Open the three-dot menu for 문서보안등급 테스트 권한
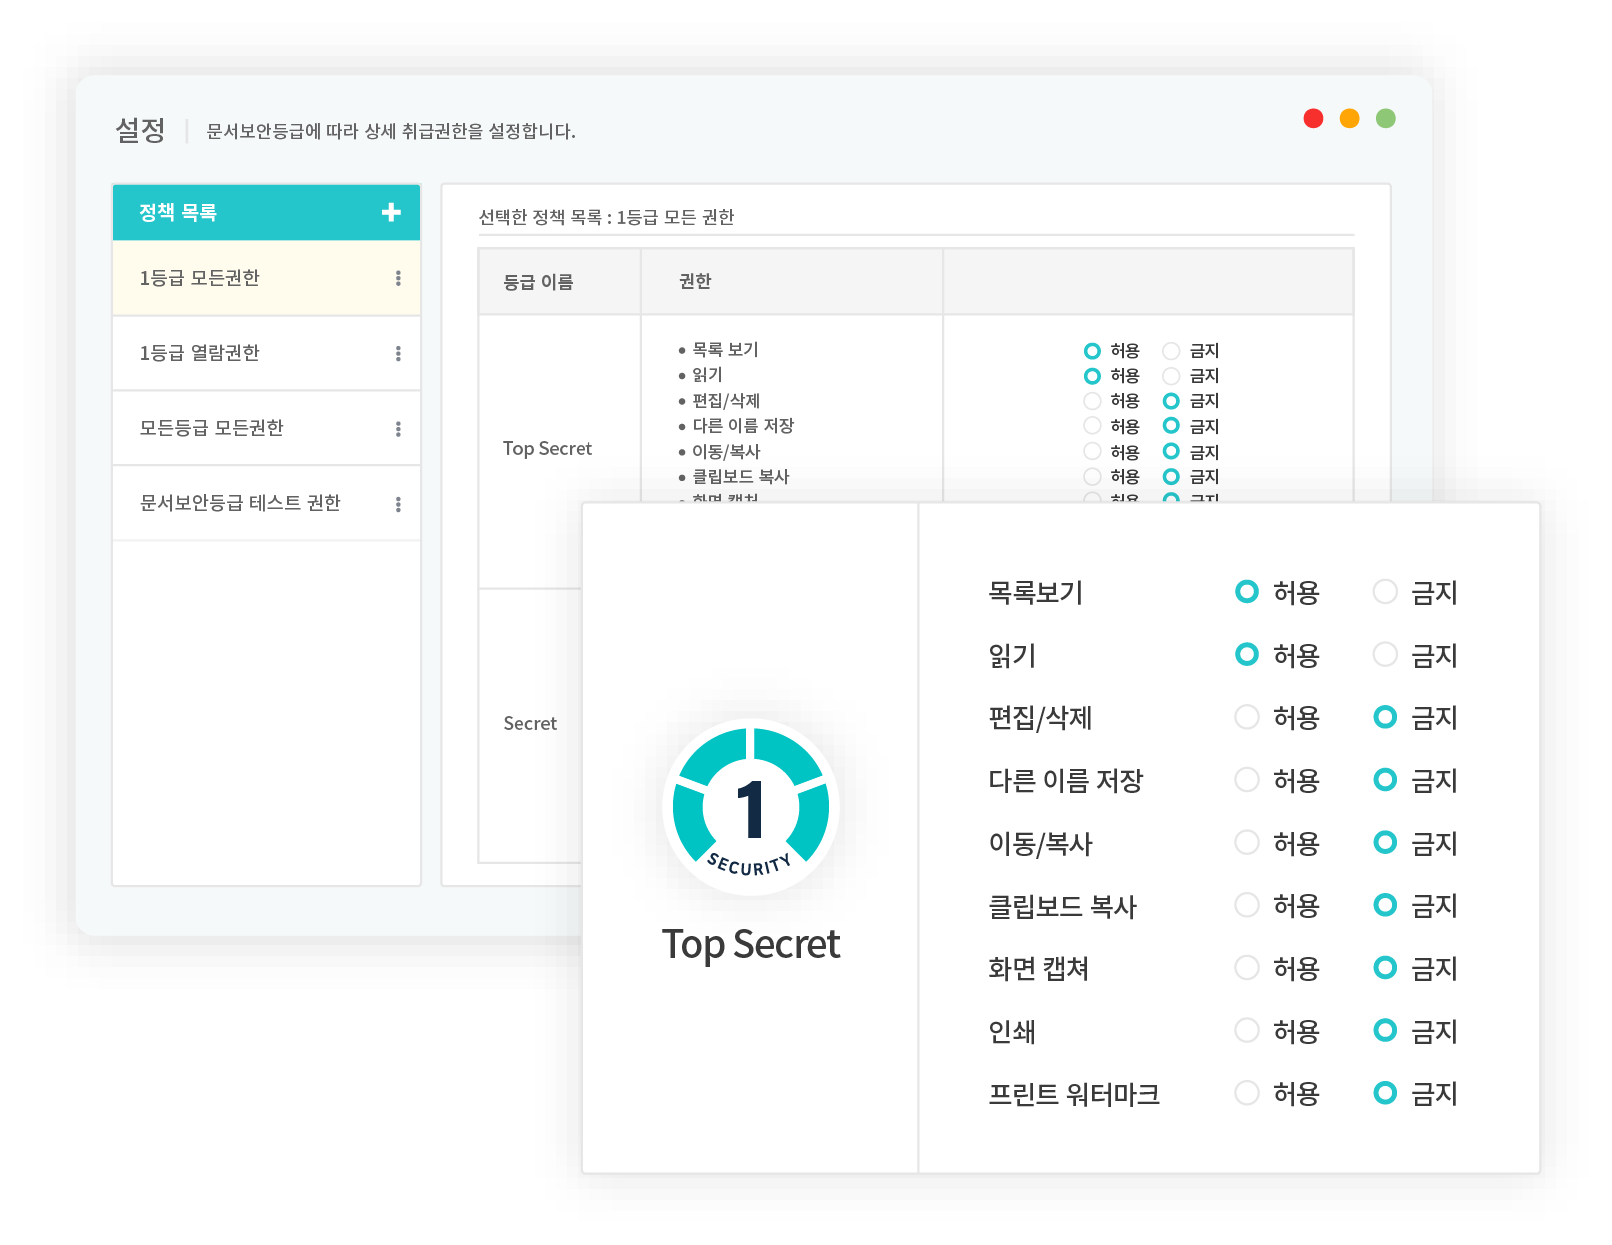 coord(398,504)
